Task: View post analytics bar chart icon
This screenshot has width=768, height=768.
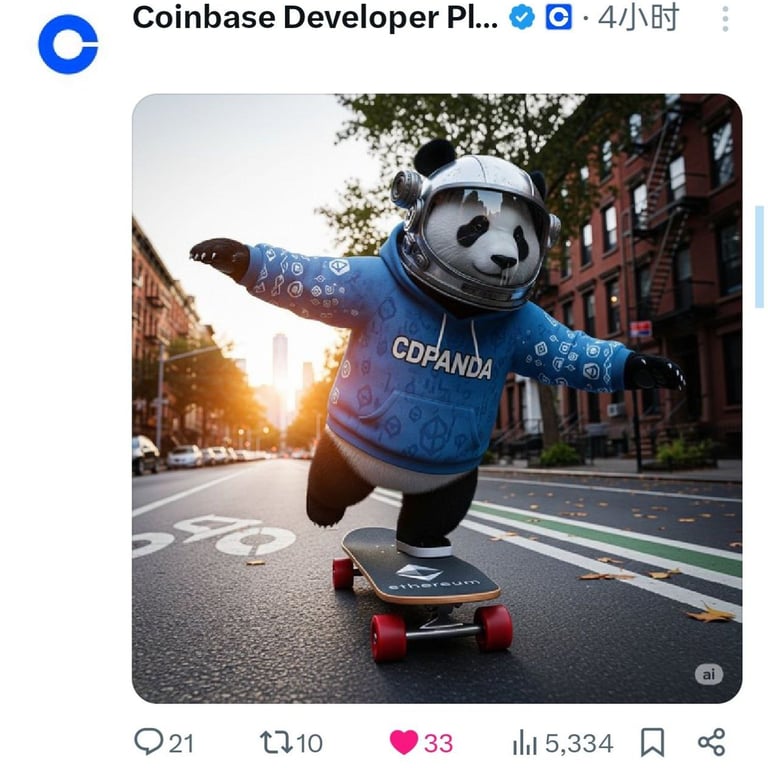Action: coord(525,743)
